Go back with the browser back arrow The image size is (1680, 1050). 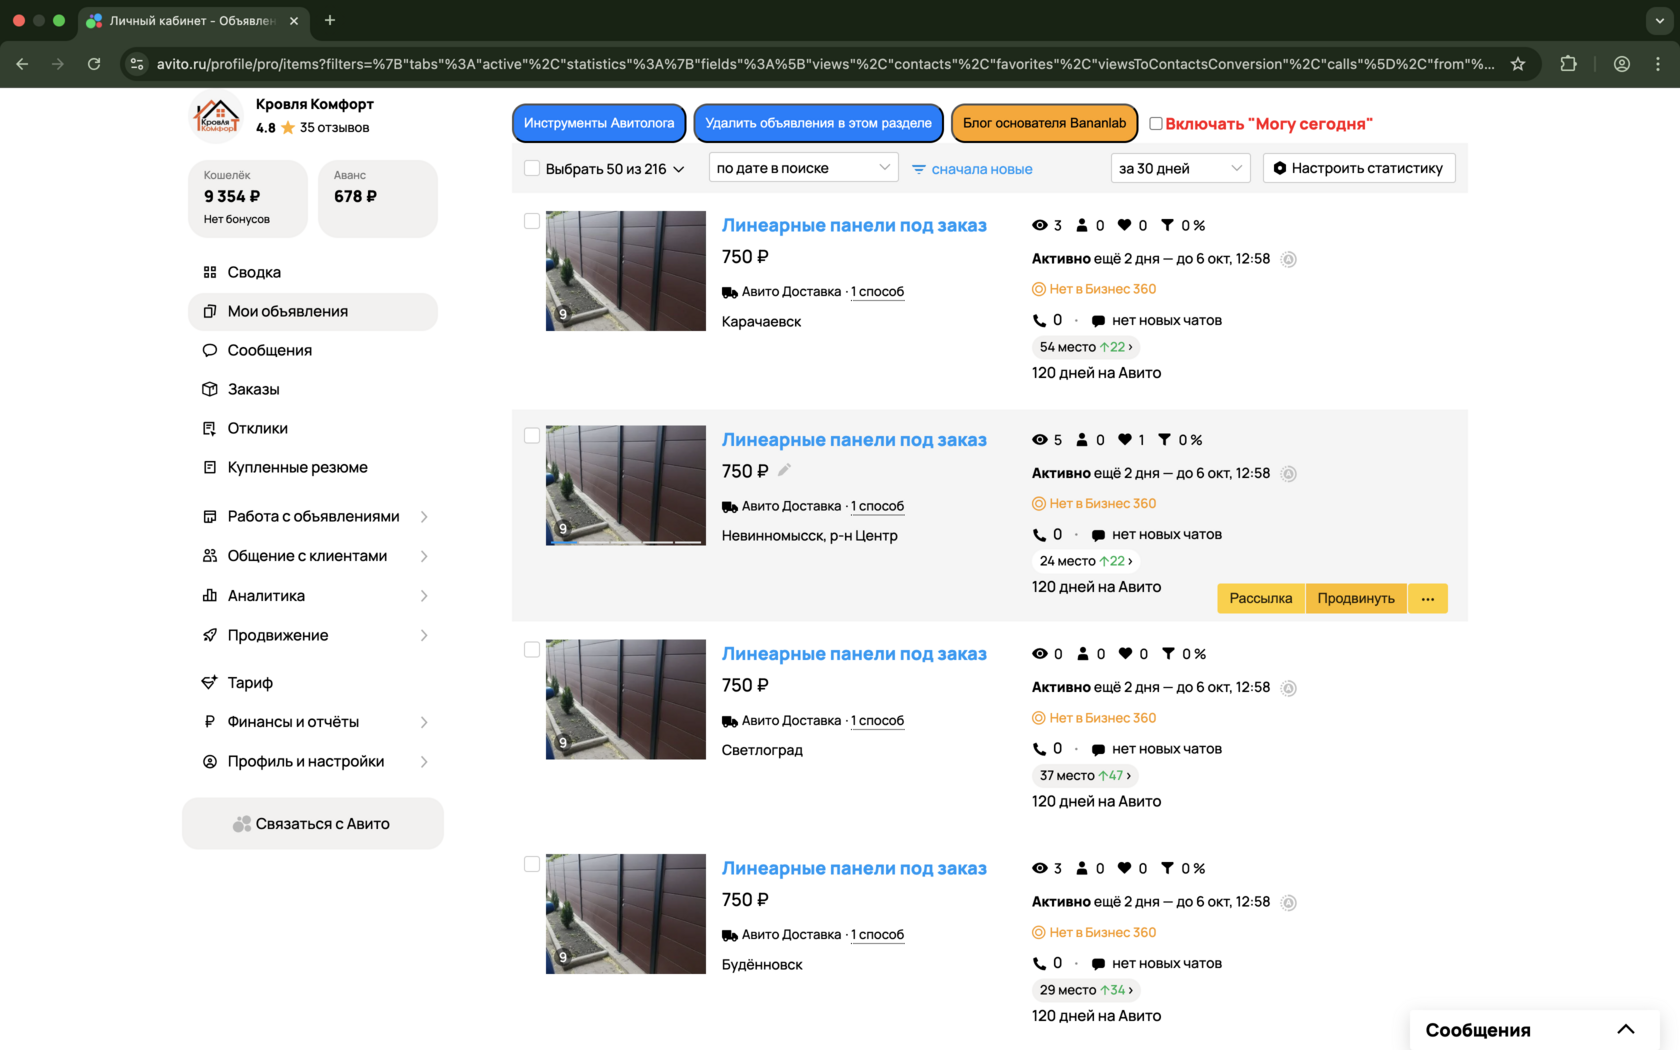22,64
